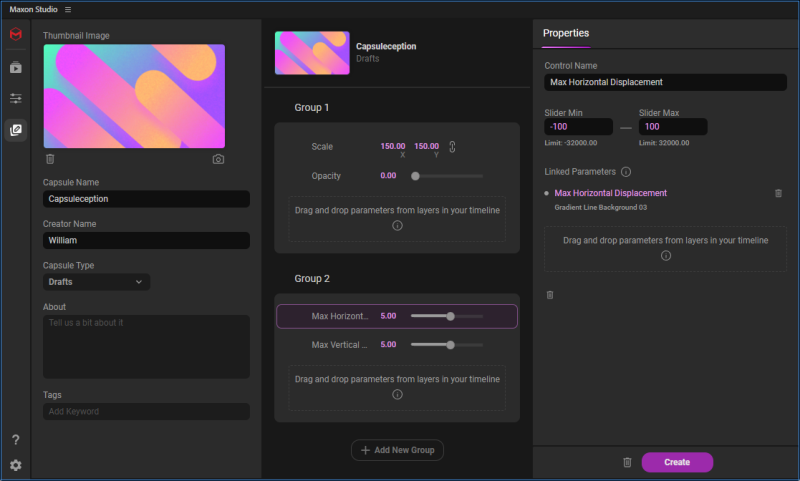Adjust the Opacity slider
Image resolution: width=800 pixels, height=481 pixels.
tap(447, 176)
